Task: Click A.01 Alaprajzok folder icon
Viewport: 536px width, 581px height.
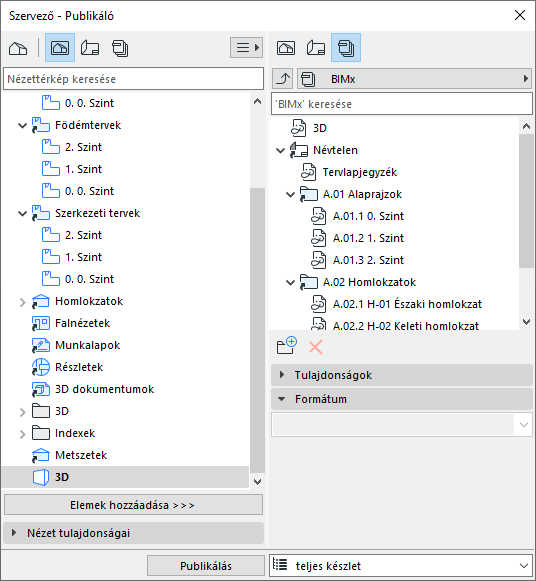Action: (x=309, y=194)
